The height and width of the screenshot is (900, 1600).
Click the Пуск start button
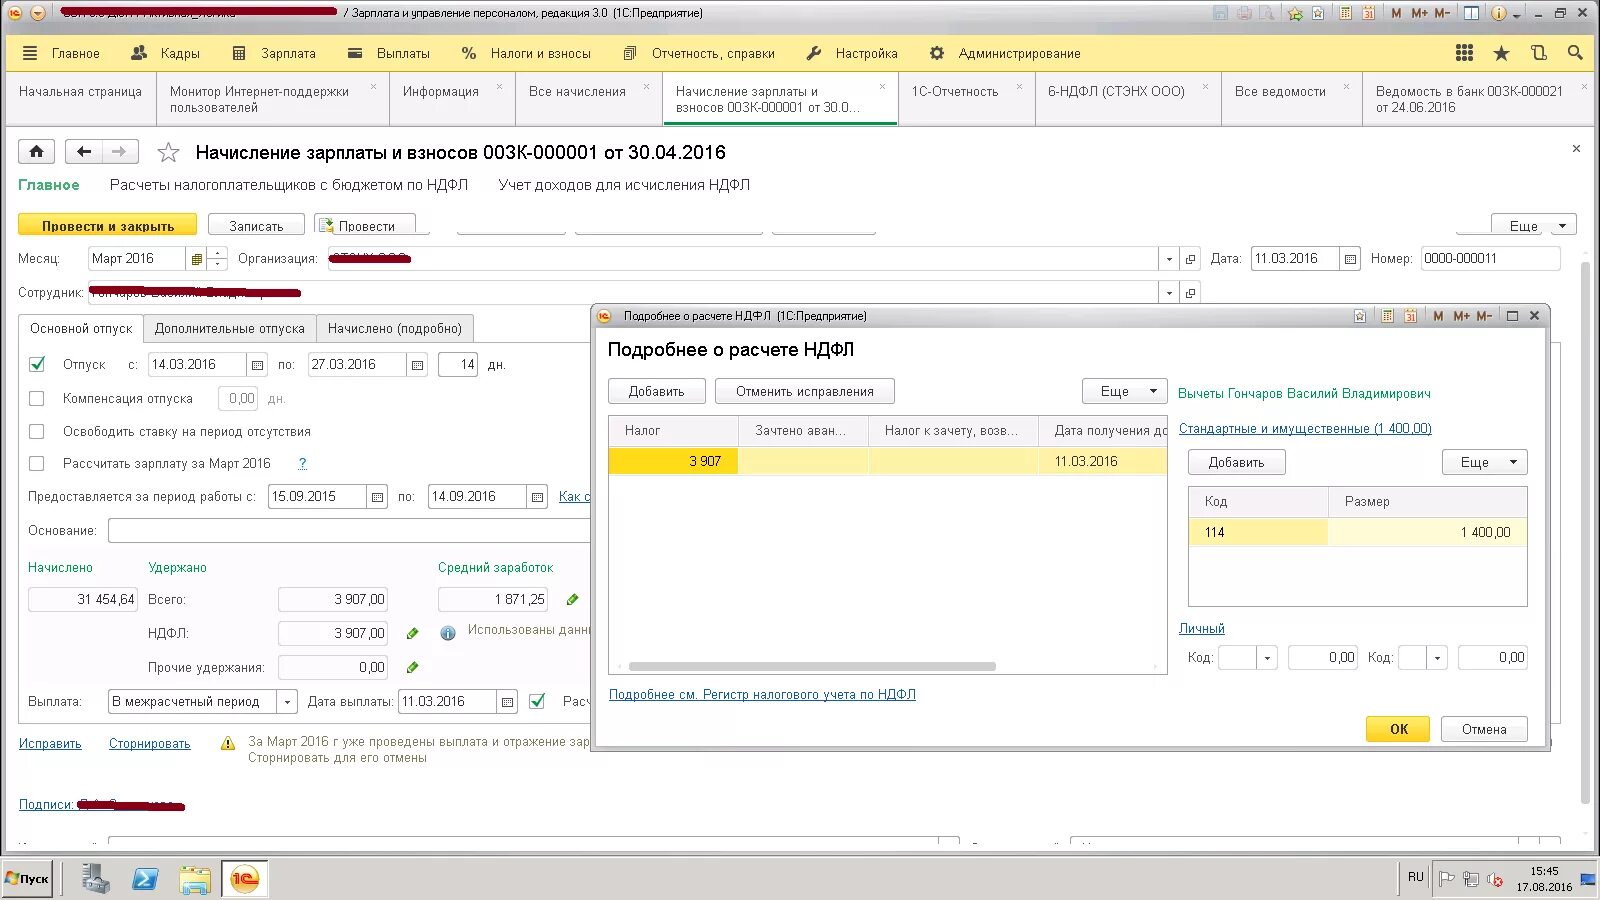tap(27, 879)
